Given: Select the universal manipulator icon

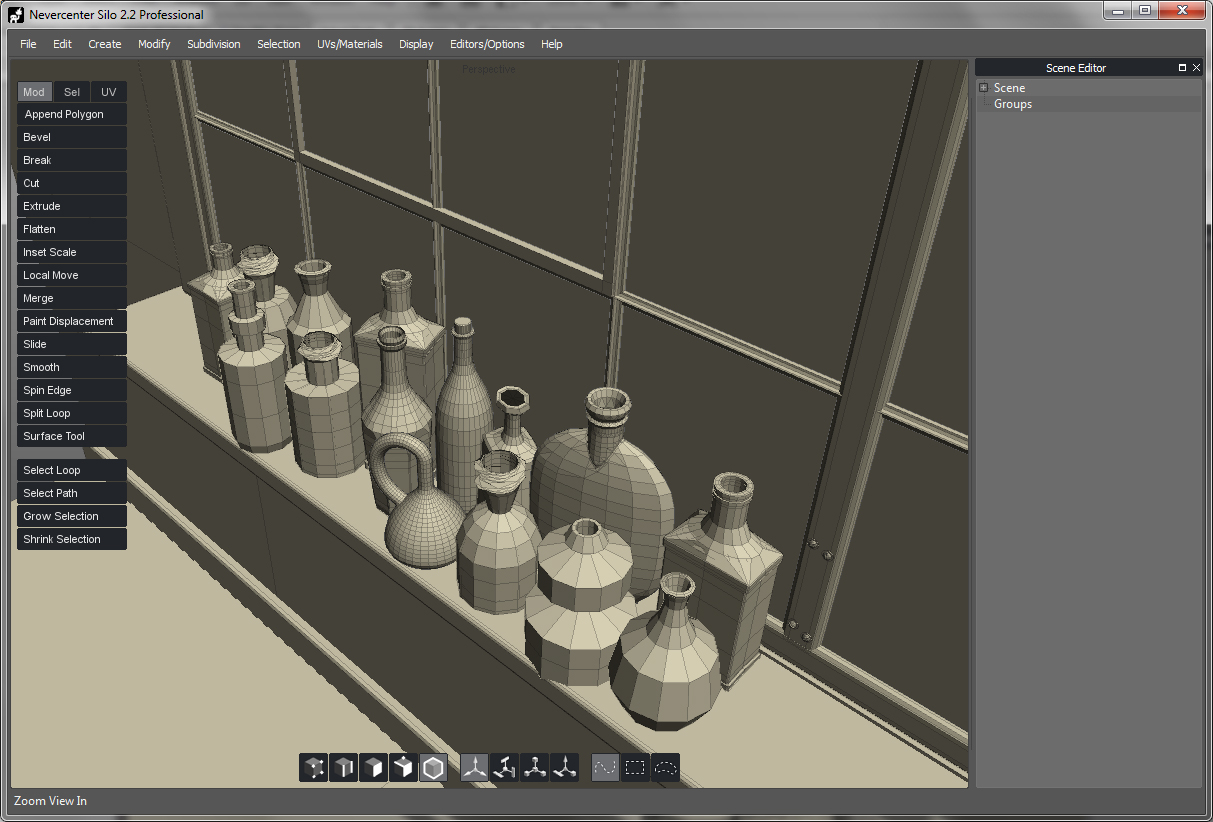Looking at the screenshot, I should click(x=565, y=768).
